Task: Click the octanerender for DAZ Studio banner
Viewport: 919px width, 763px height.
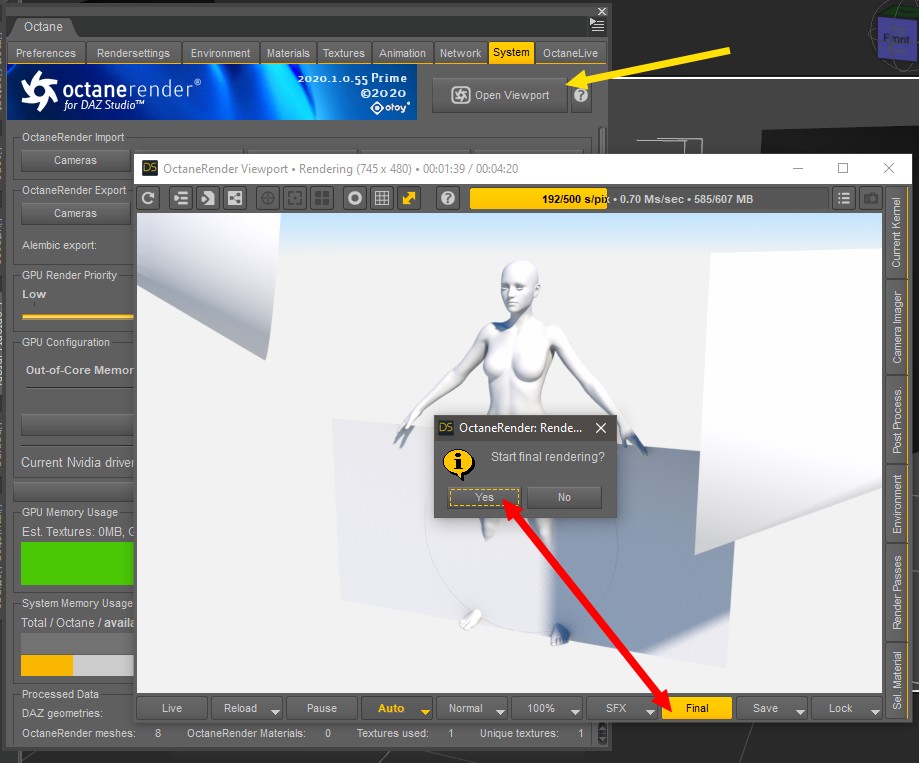Action: [212, 91]
